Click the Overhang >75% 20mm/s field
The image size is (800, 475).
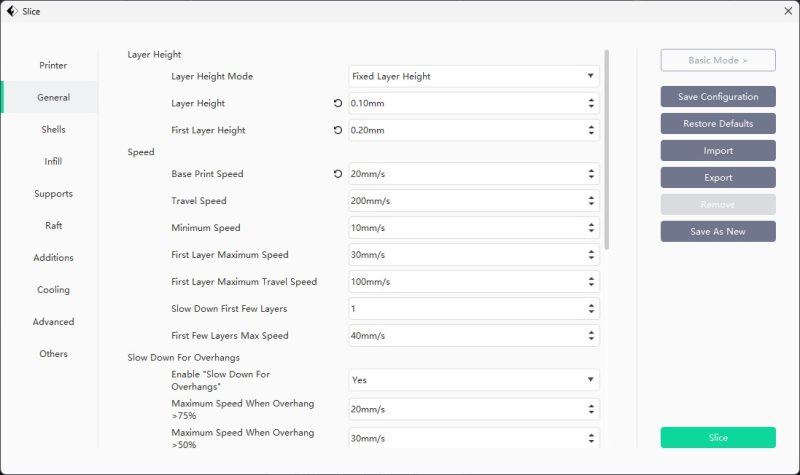coord(474,409)
